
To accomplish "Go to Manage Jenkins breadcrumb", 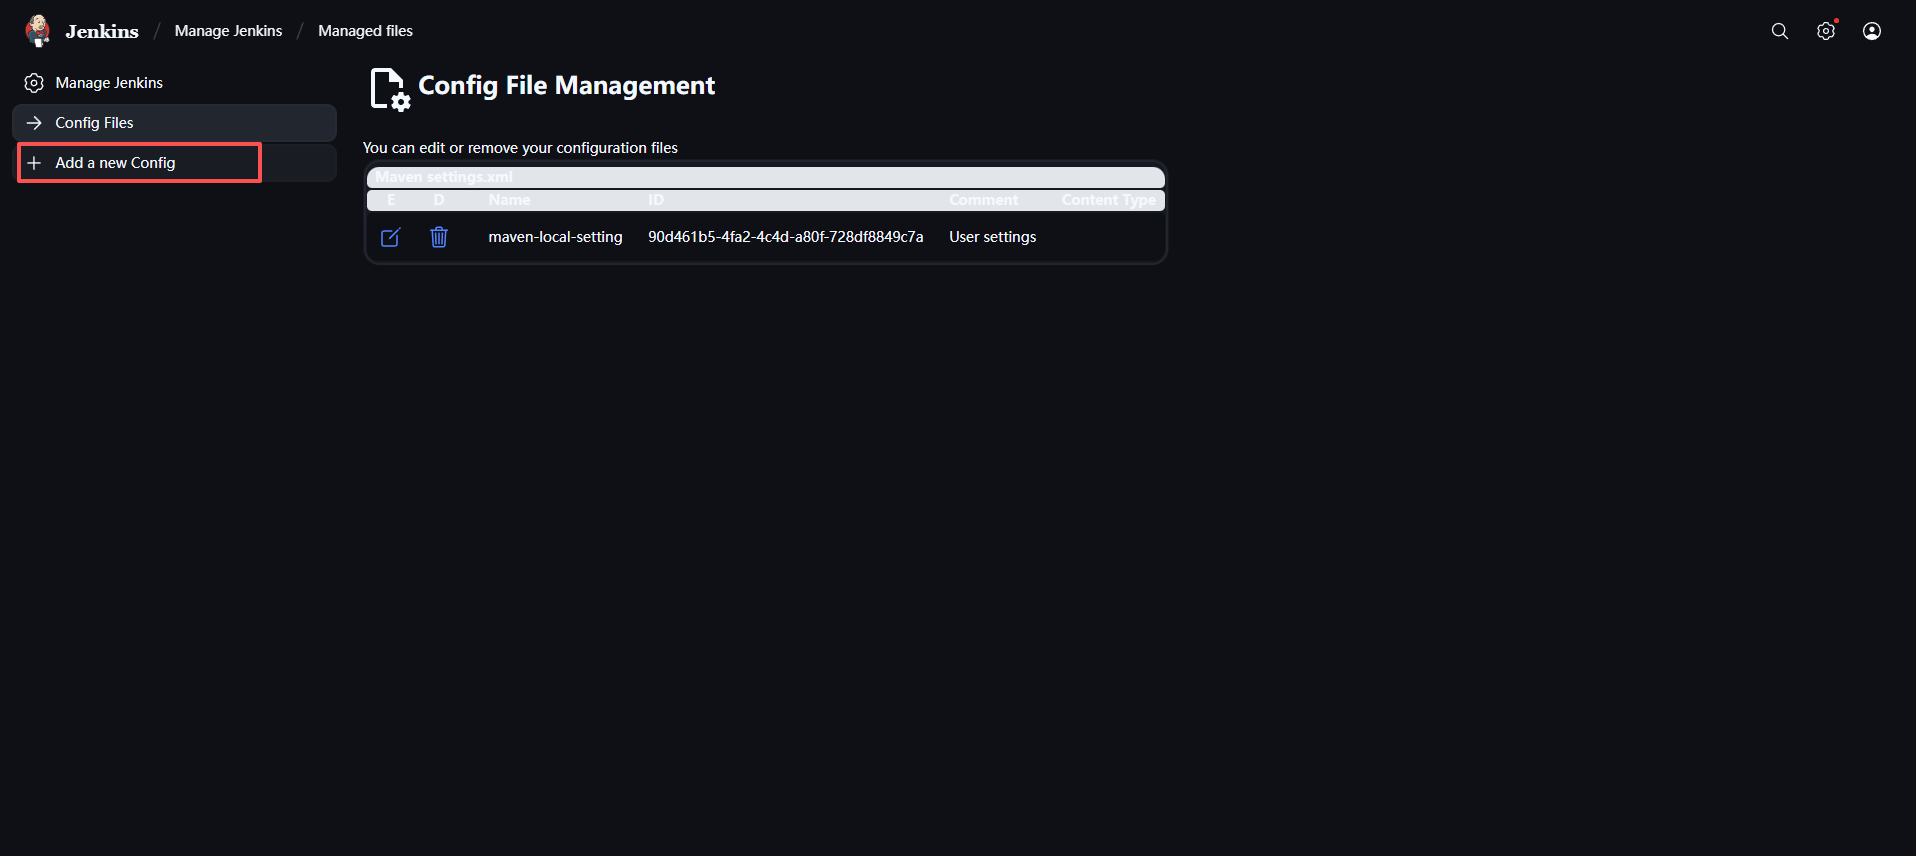I will tap(228, 31).
